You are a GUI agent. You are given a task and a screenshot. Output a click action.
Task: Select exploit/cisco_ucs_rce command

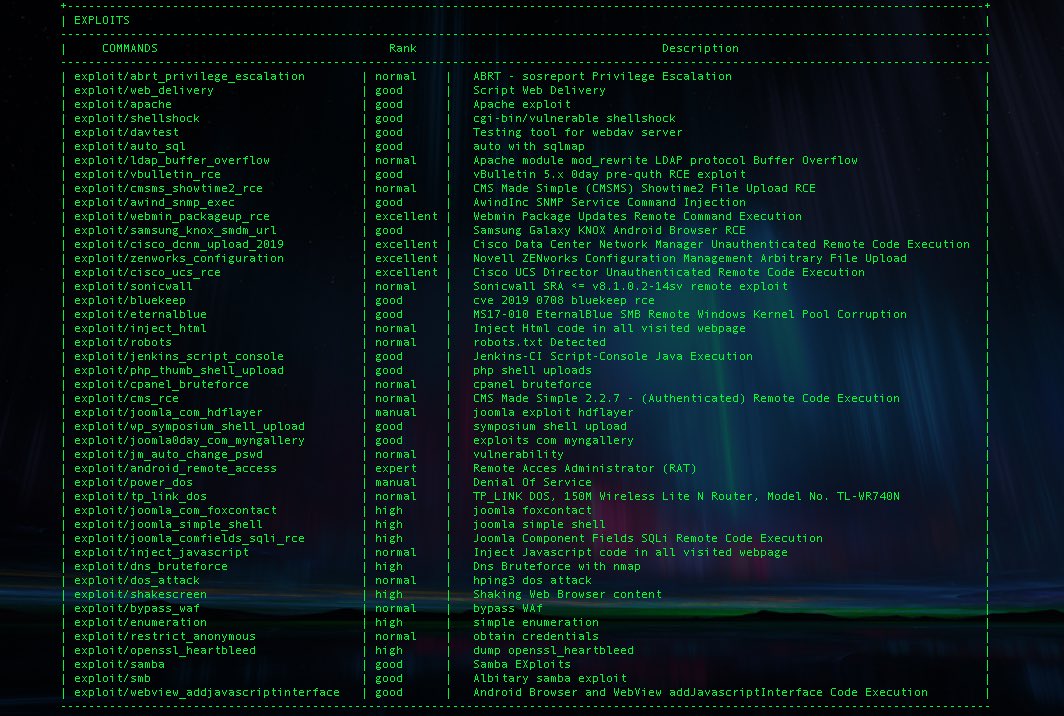coord(147,272)
